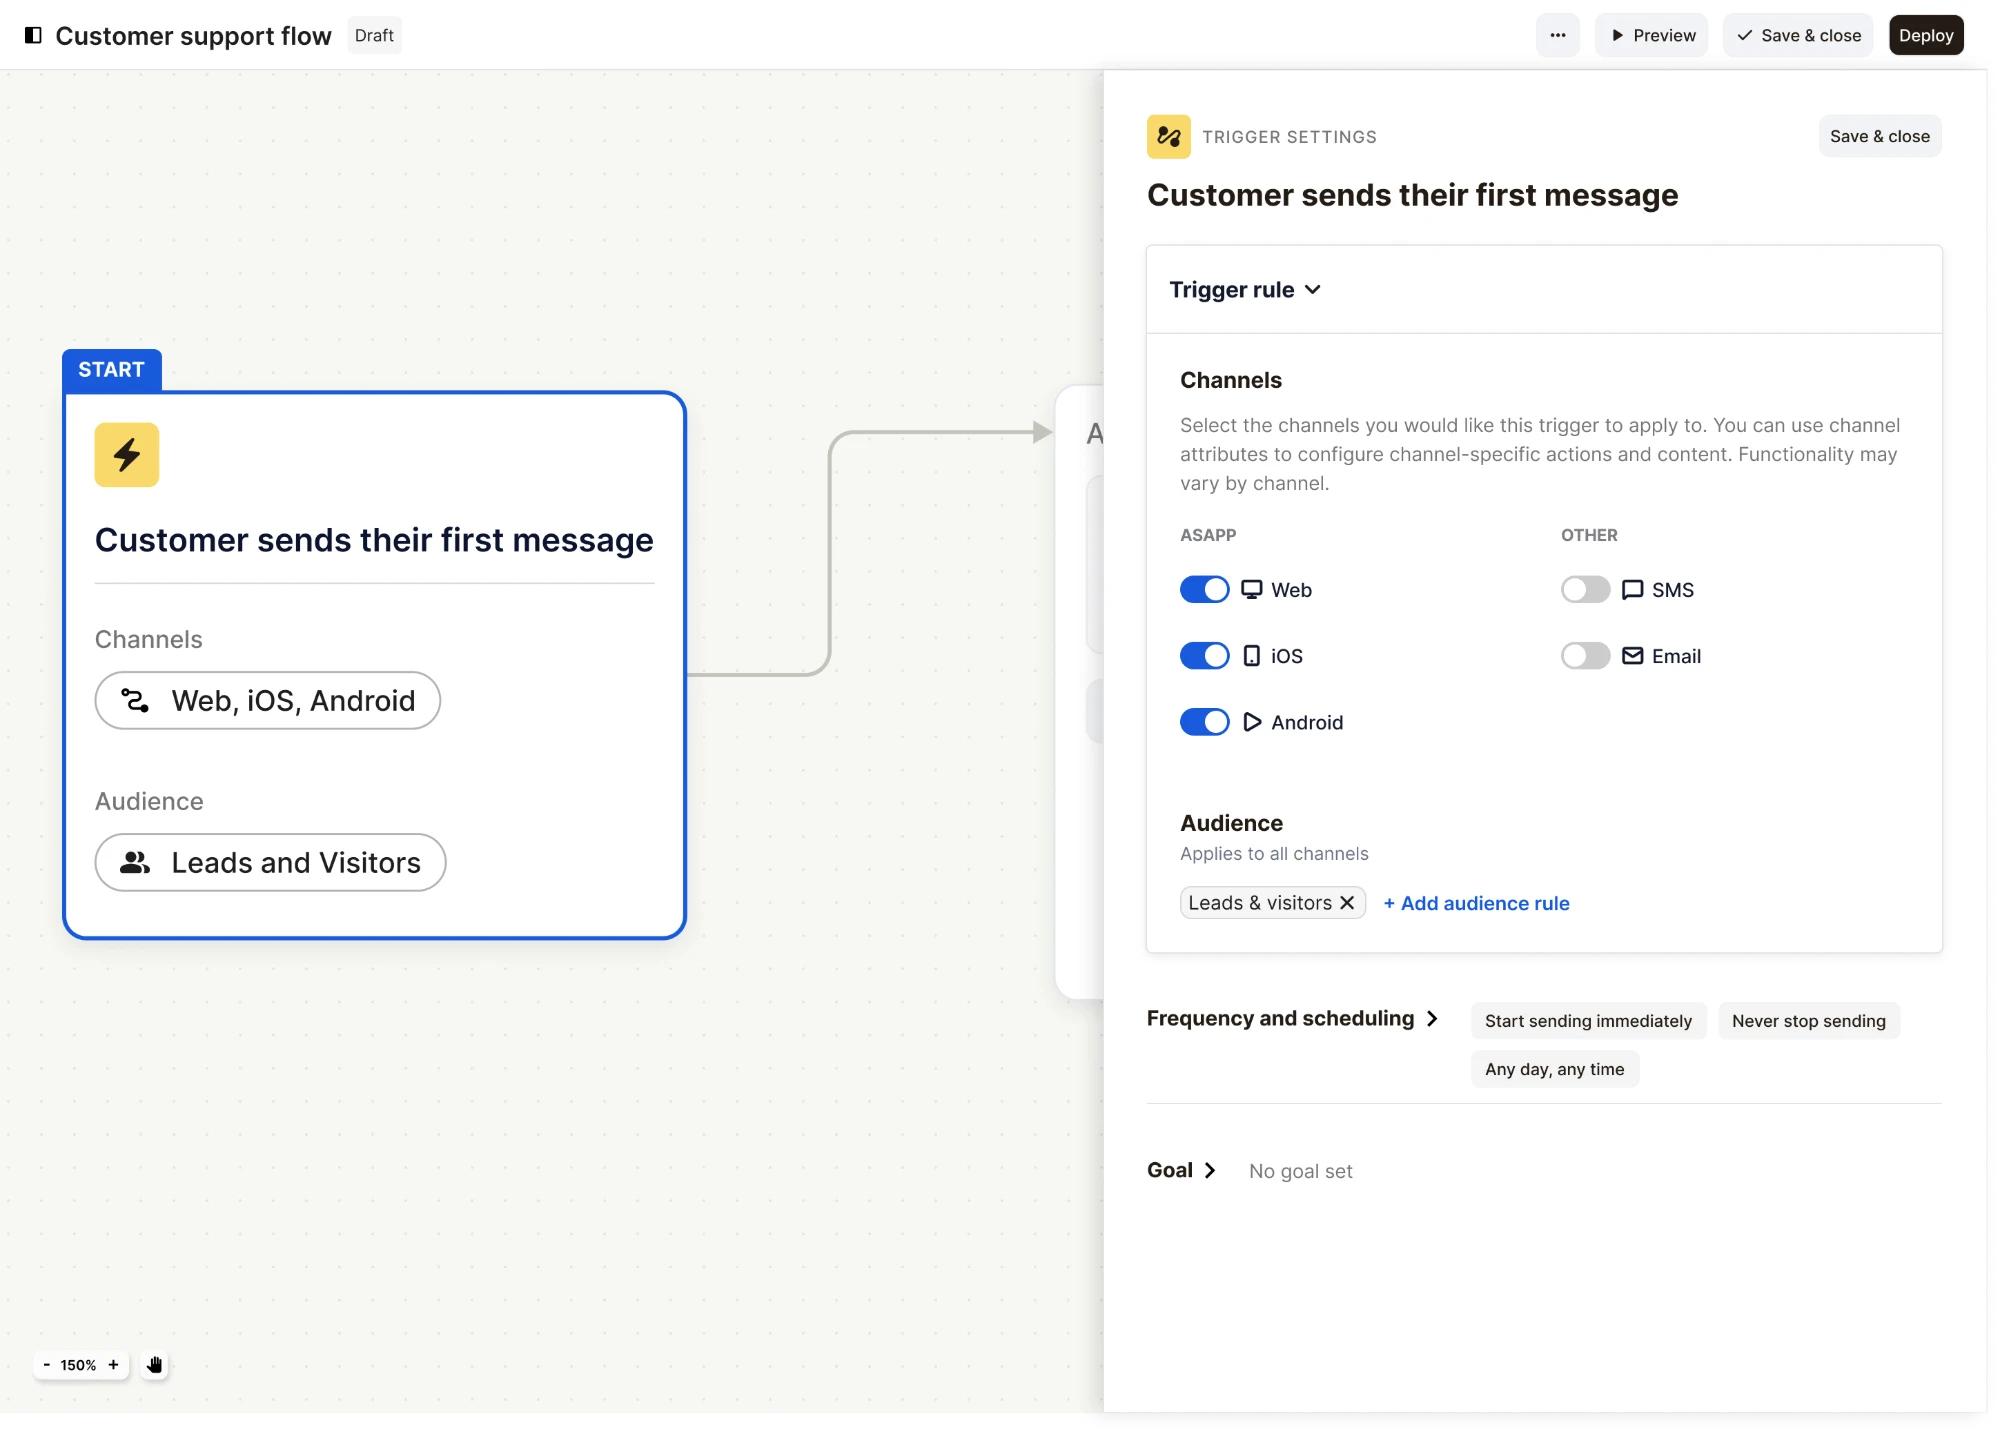Click the audience people icon in start card
Image resolution: width=2000 pixels, height=1434 pixels.
pyautogui.click(x=135, y=862)
